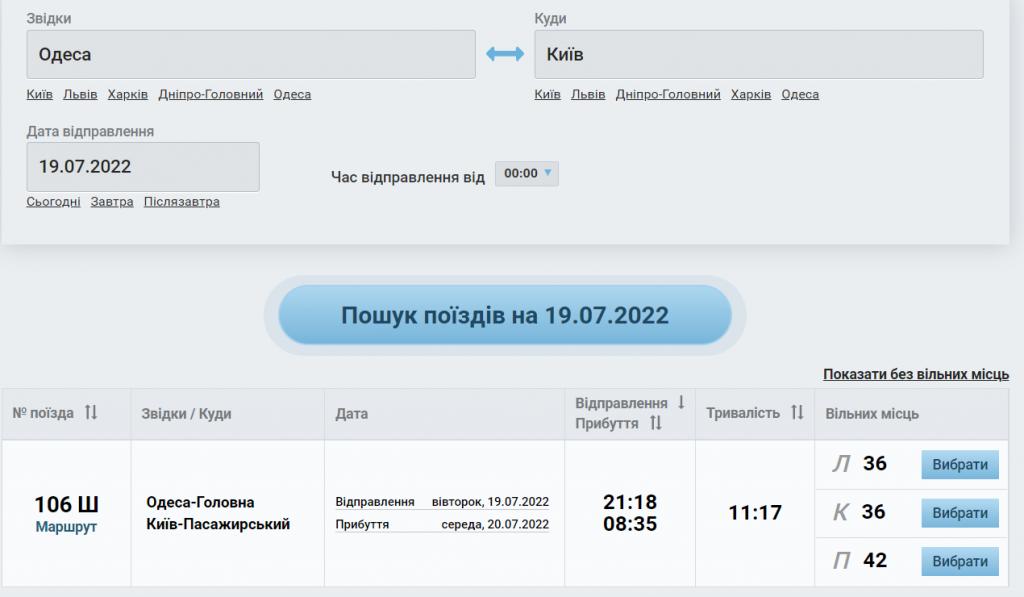Pick Харків under the Куди field
This screenshot has width=1024, height=597.
751,95
